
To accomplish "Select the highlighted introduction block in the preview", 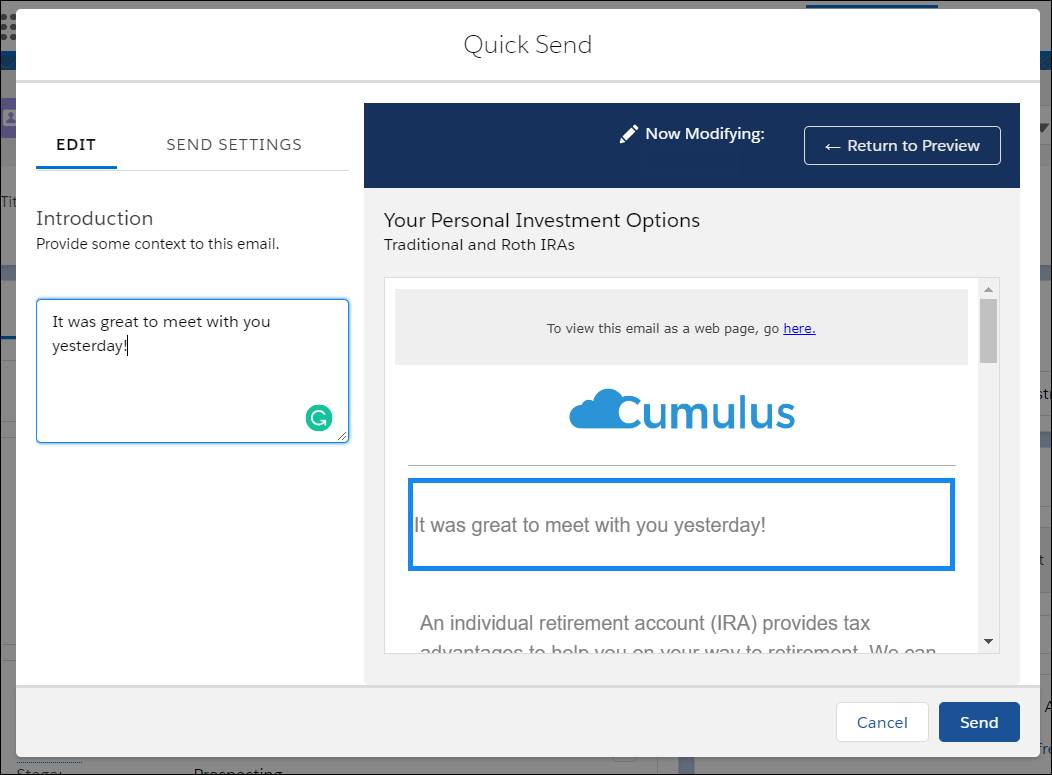I will pos(681,524).
